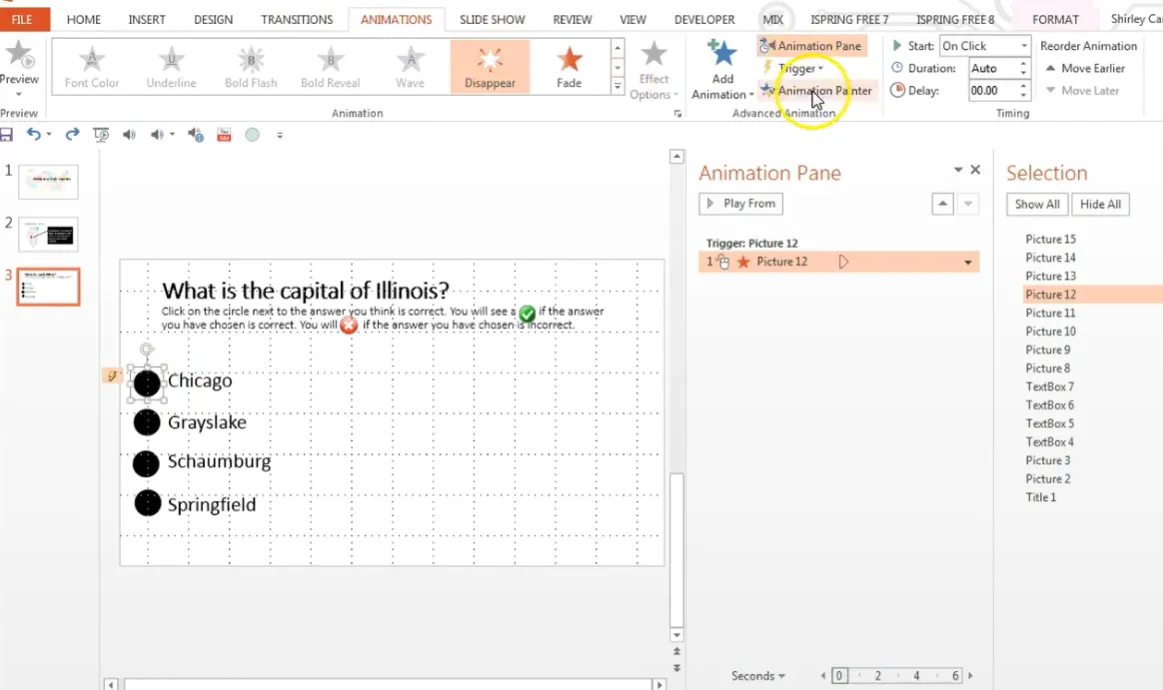Open the Slide Show tab
Image resolution: width=1163 pixels, height=690 pixels.
[x=492, y=19]
